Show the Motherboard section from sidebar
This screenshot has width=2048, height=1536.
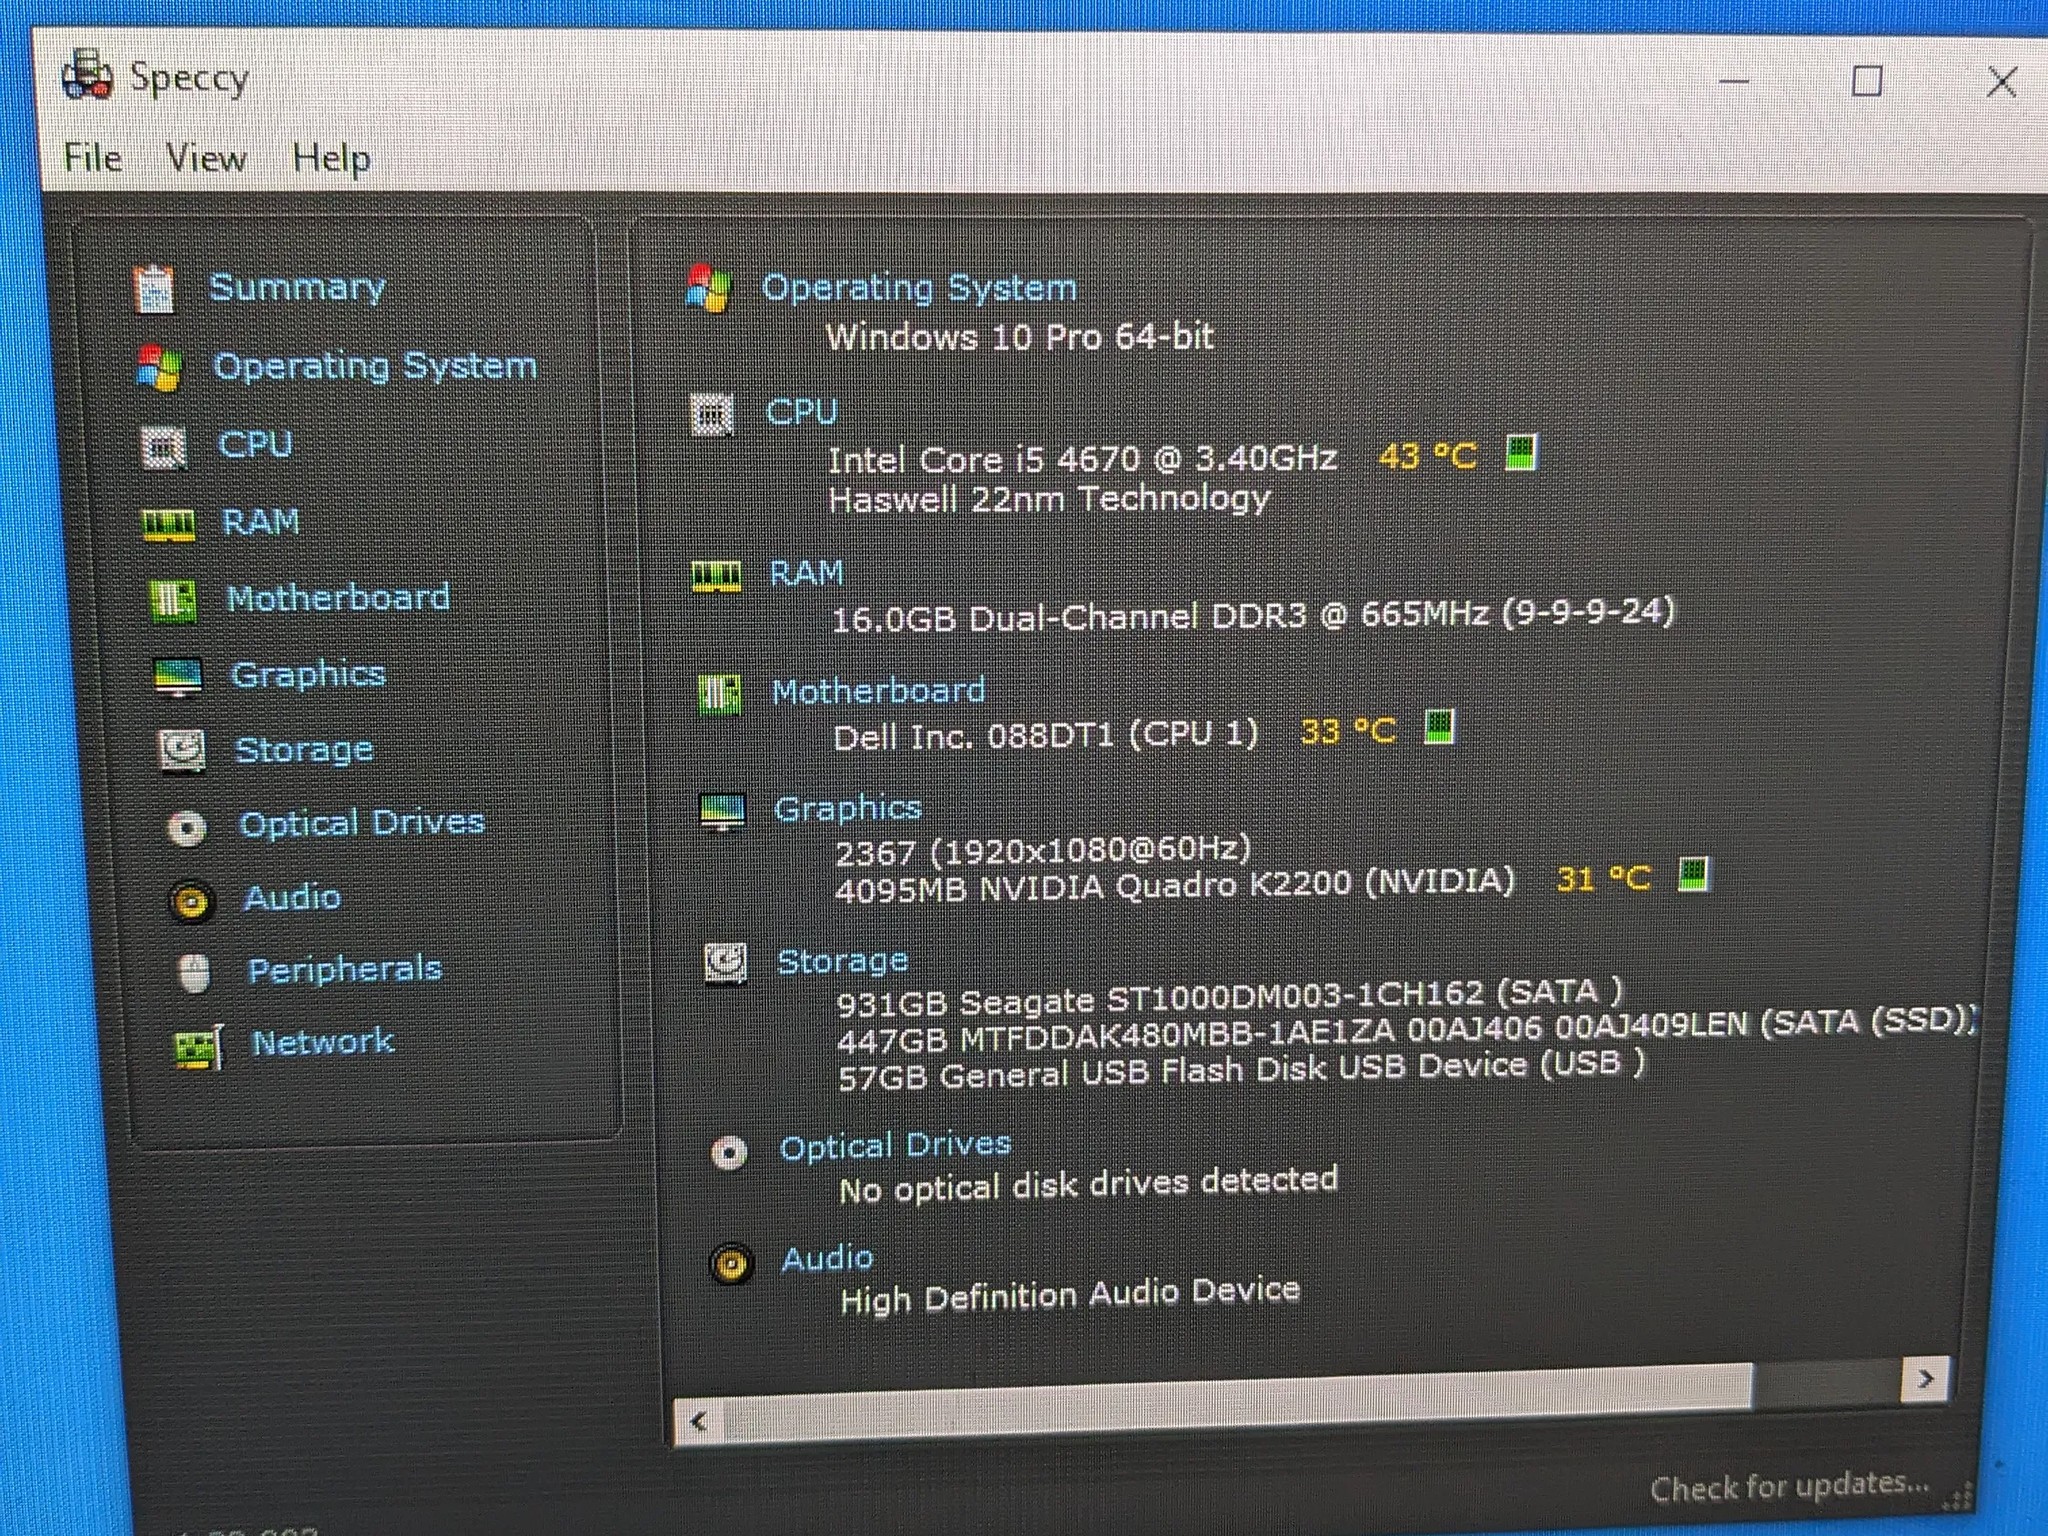pos(338,598)
